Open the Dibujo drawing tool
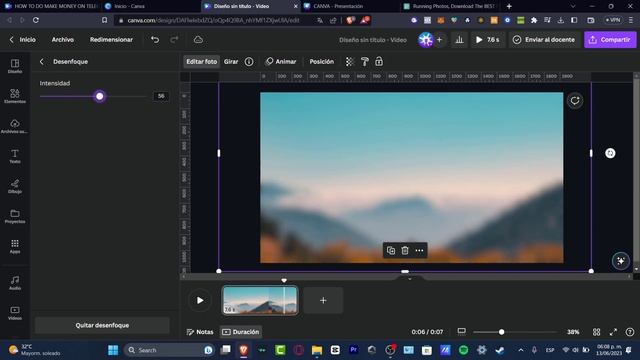Image resolution: width=640 pixels, height=360 pixels. pyautogui.click(x=15, y=186)
